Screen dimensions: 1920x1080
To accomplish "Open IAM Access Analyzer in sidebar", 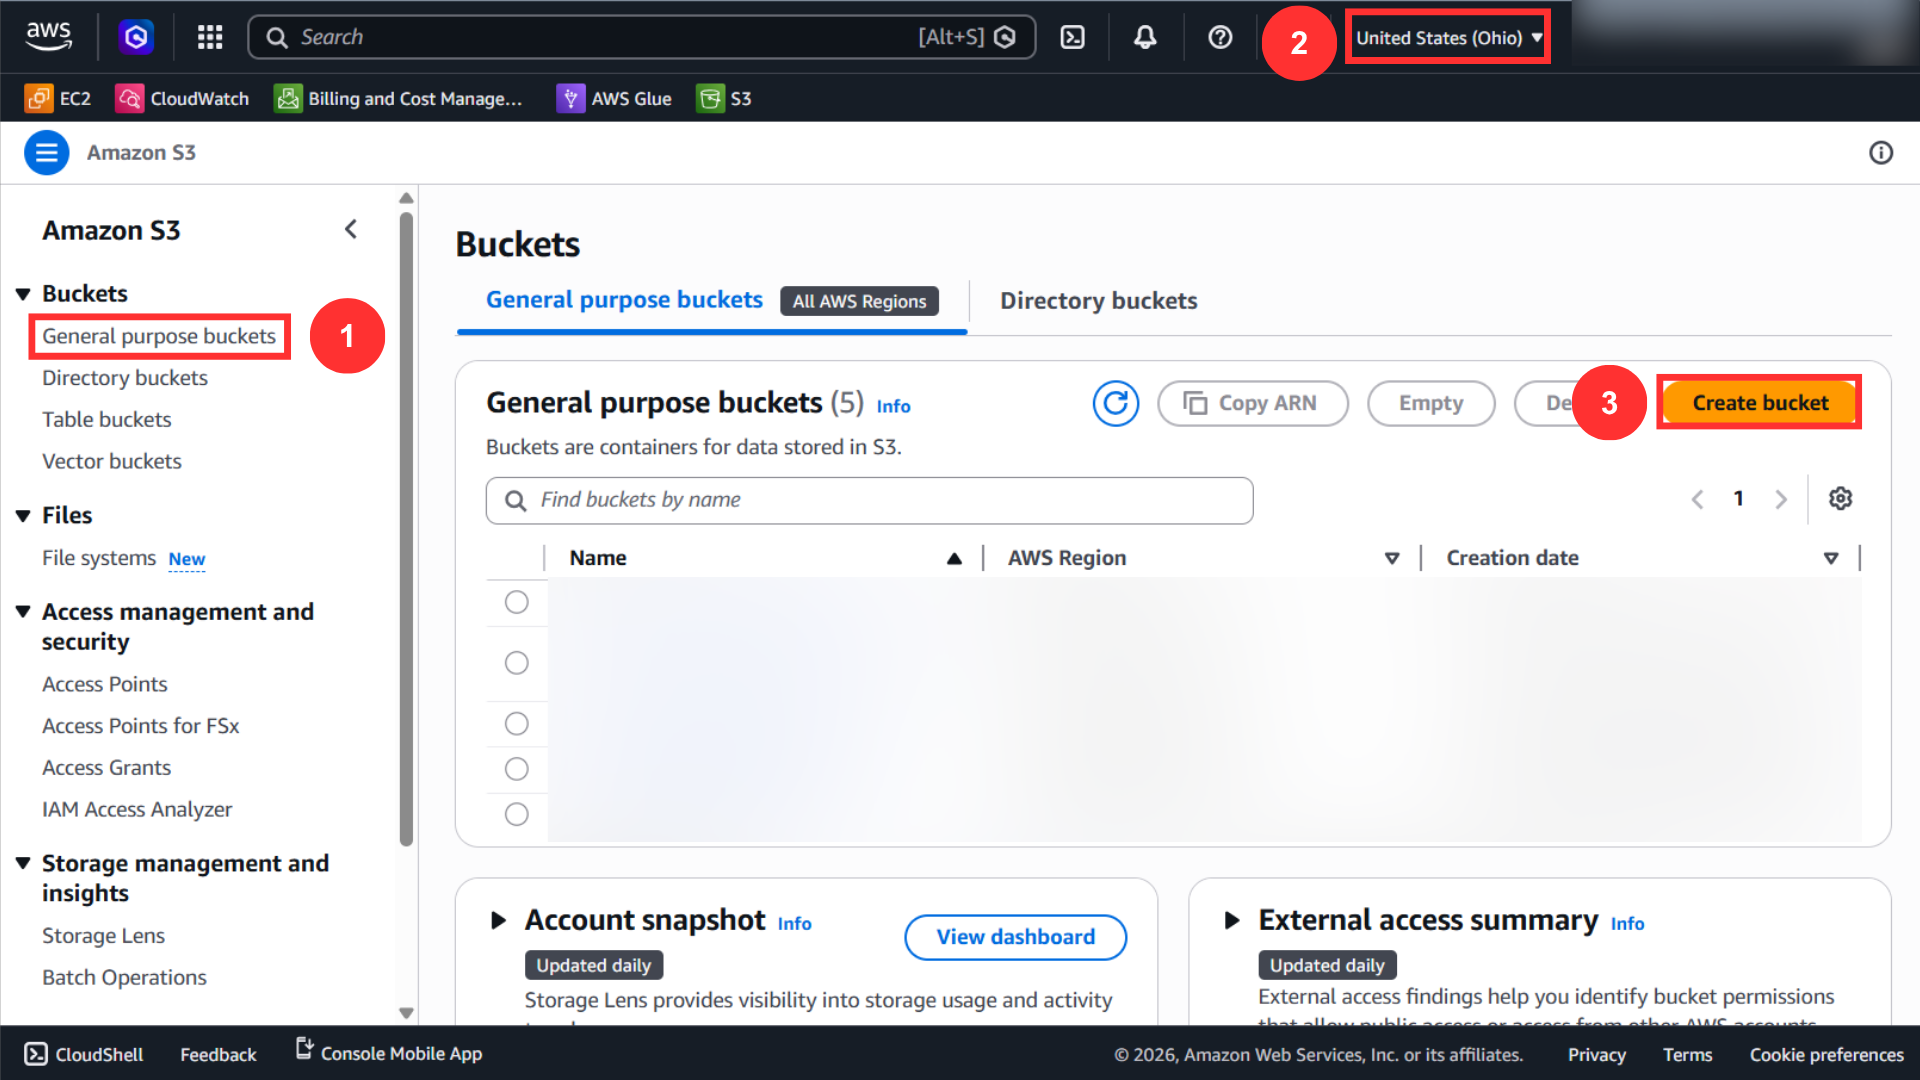I will click(137, 810).
